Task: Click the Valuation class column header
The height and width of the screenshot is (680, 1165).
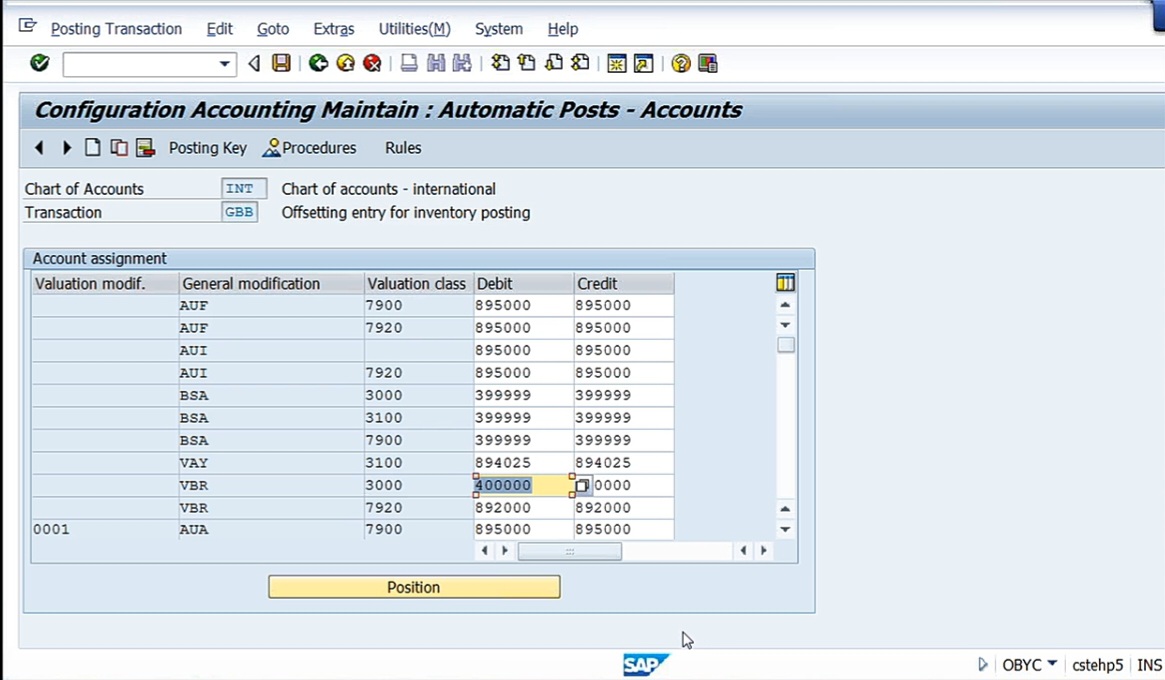Action: point(418,283)
